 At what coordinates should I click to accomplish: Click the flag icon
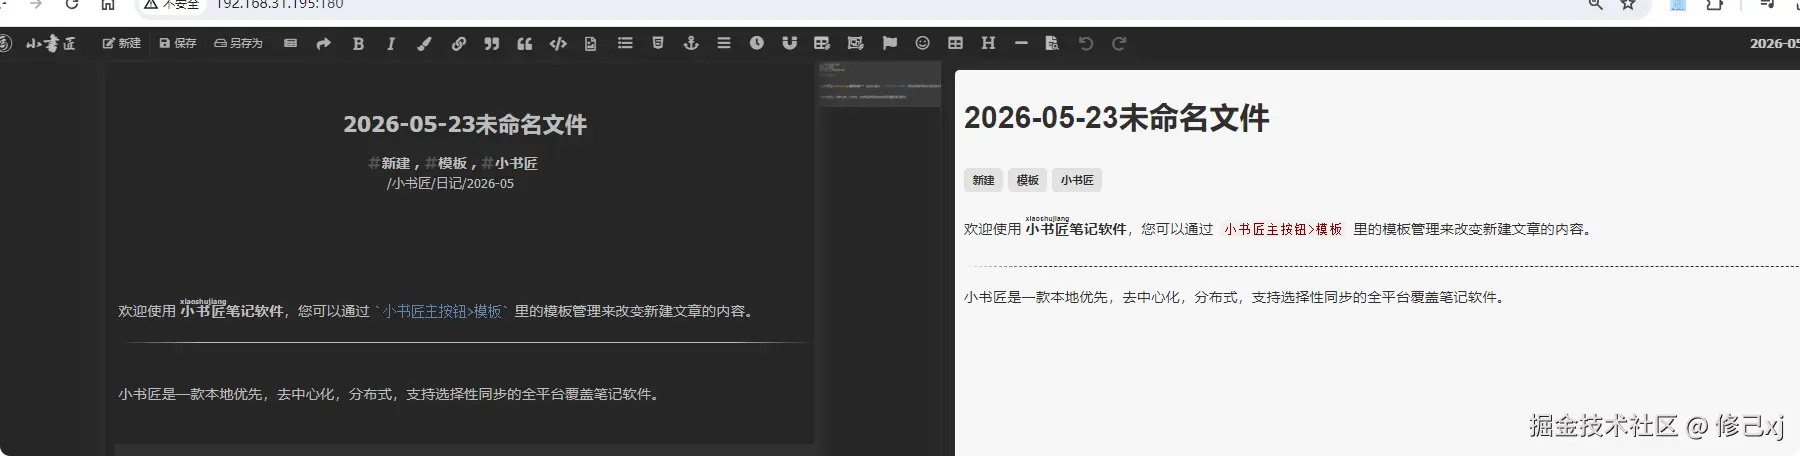pyautogui.click(x=889, y=43)
